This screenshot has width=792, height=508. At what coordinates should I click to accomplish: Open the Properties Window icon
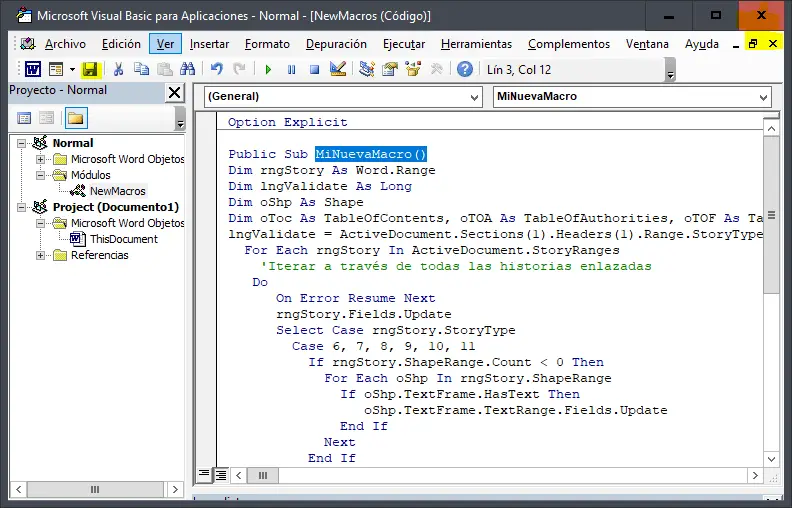point(390,69)
